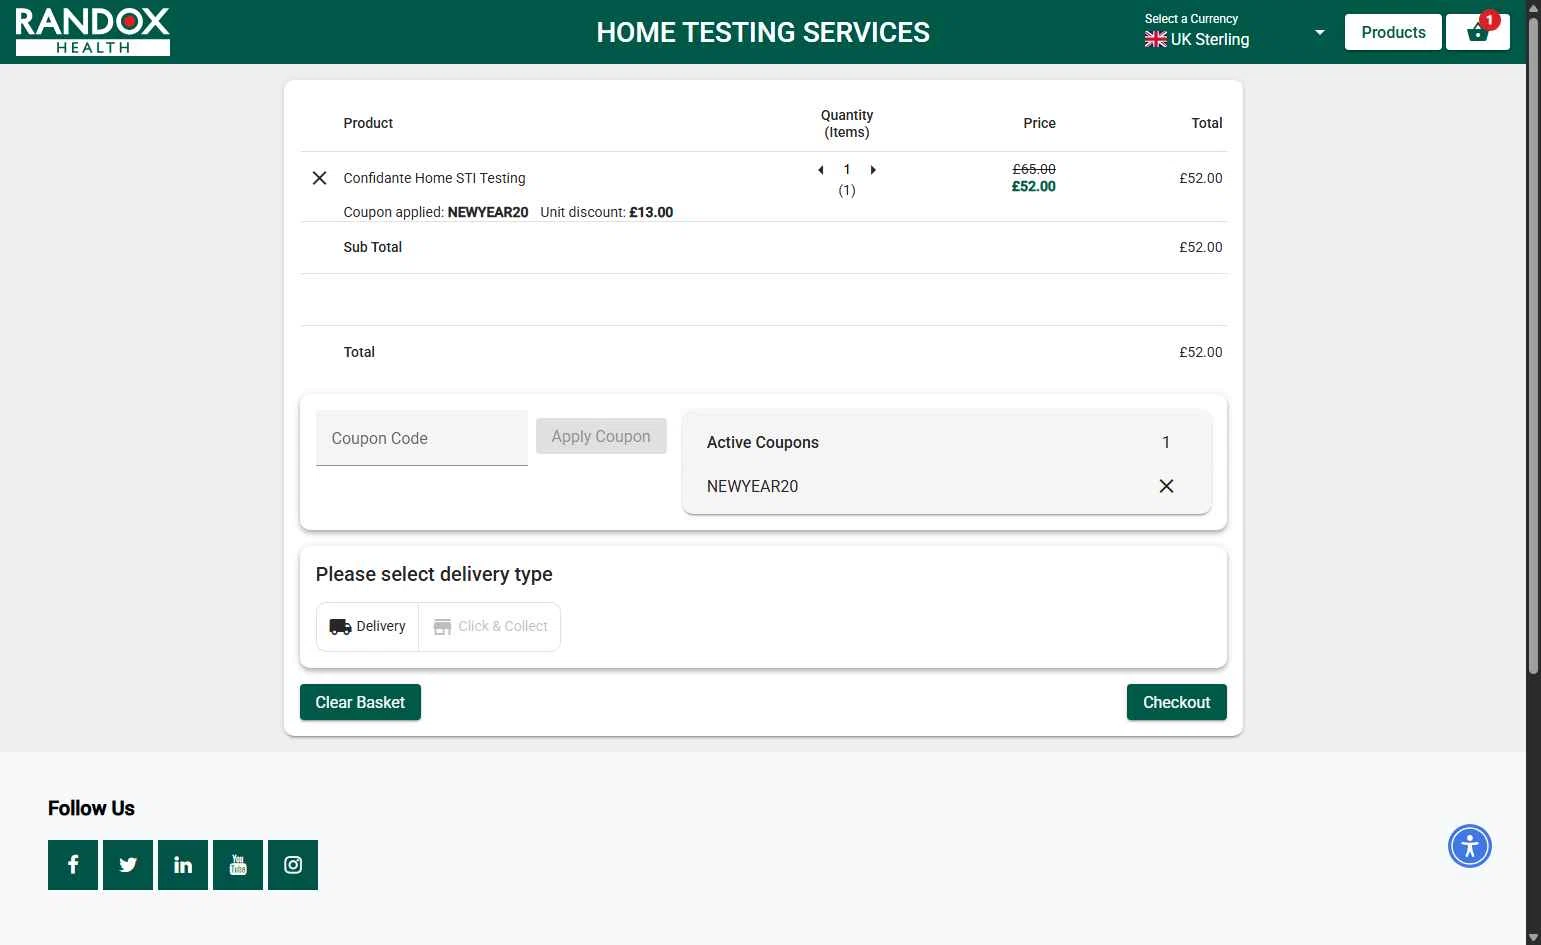Proceed to Checkout

[1177, 702]
